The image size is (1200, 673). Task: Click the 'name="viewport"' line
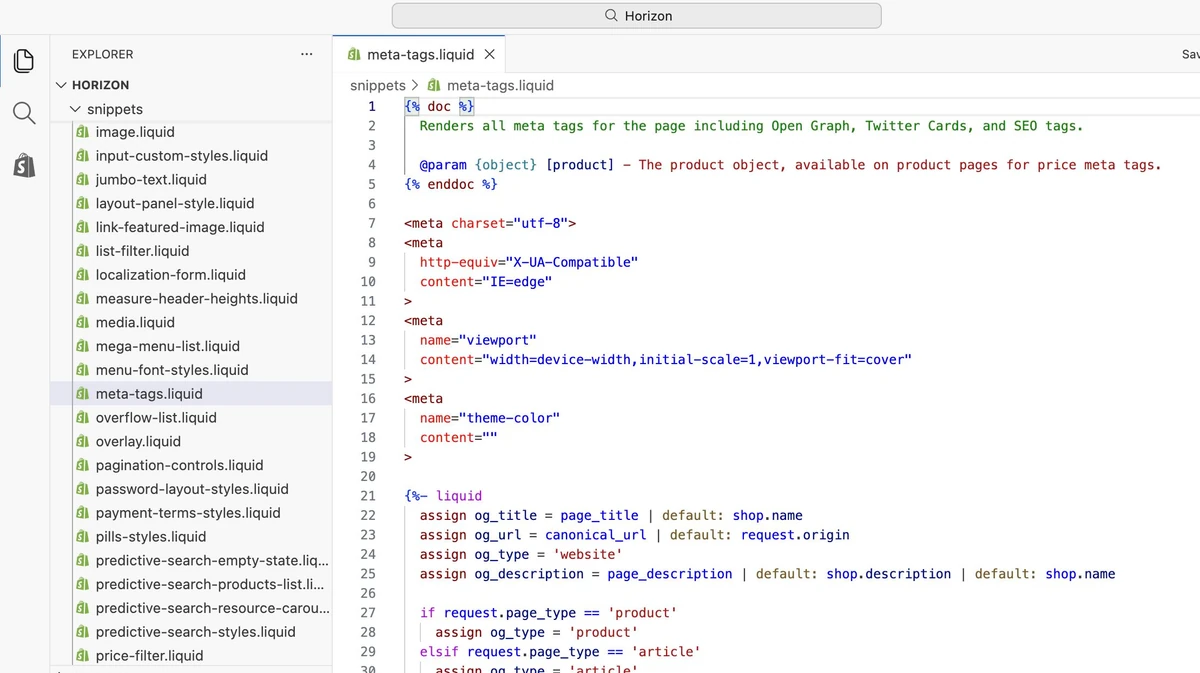tap(478, 340)
